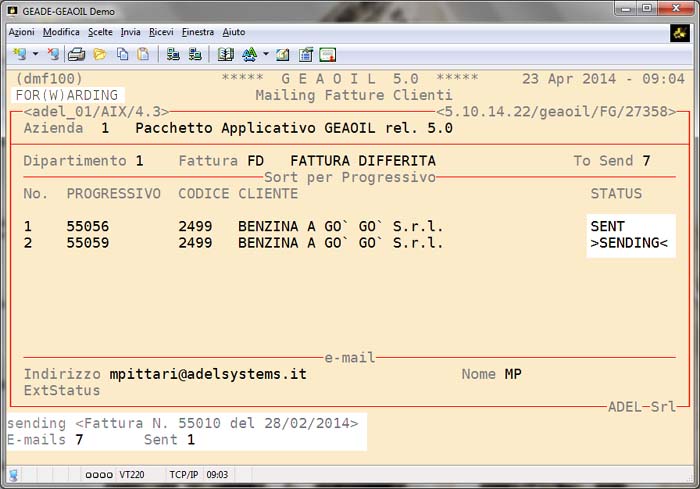Expand the new connection dropdown arrow
Screen dimensions: 700x489
tap(35, 54)
